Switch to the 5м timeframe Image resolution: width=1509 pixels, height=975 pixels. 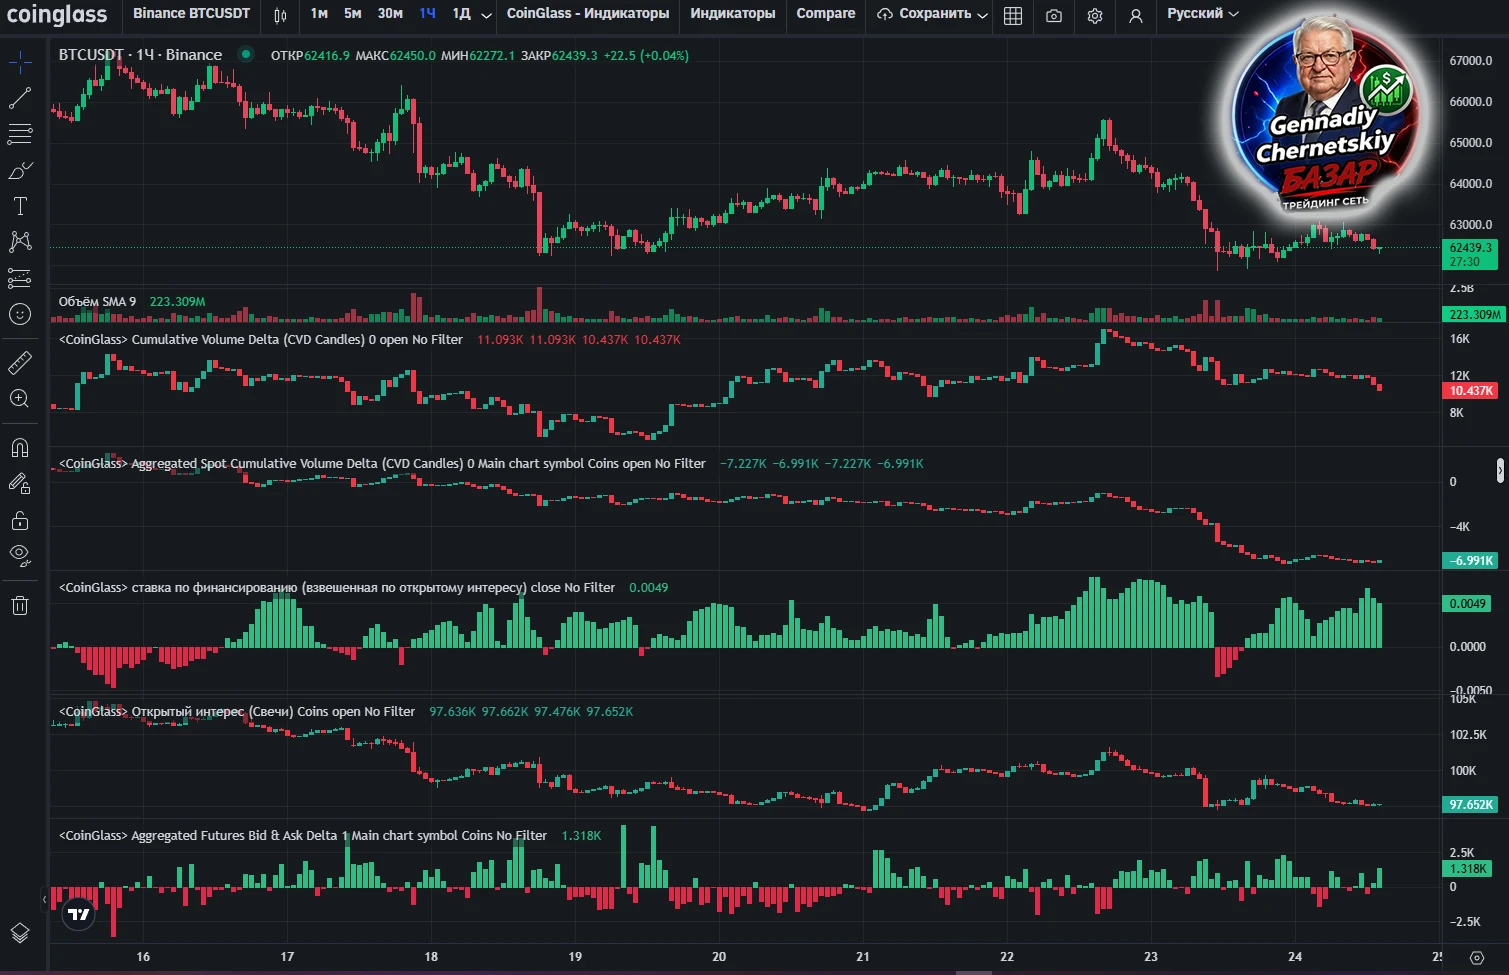coord(353,14)
